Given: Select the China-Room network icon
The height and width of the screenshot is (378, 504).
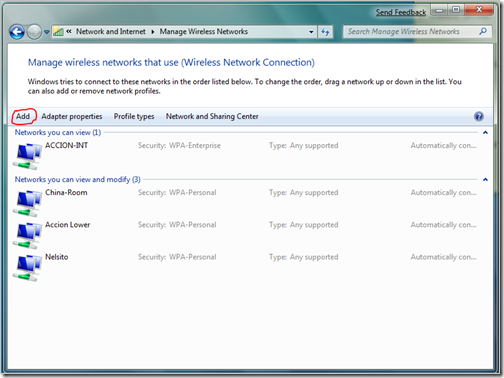Looking at the screenshot, I should click(x=27, y=203).
